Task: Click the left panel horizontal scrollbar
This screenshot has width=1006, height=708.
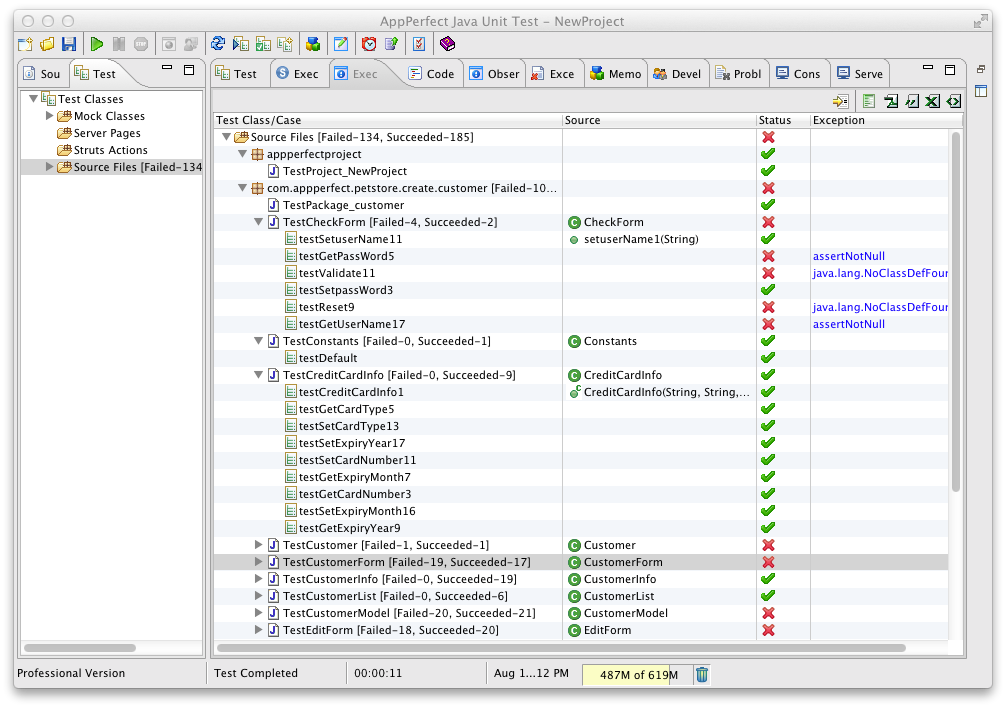Action: 80,648
